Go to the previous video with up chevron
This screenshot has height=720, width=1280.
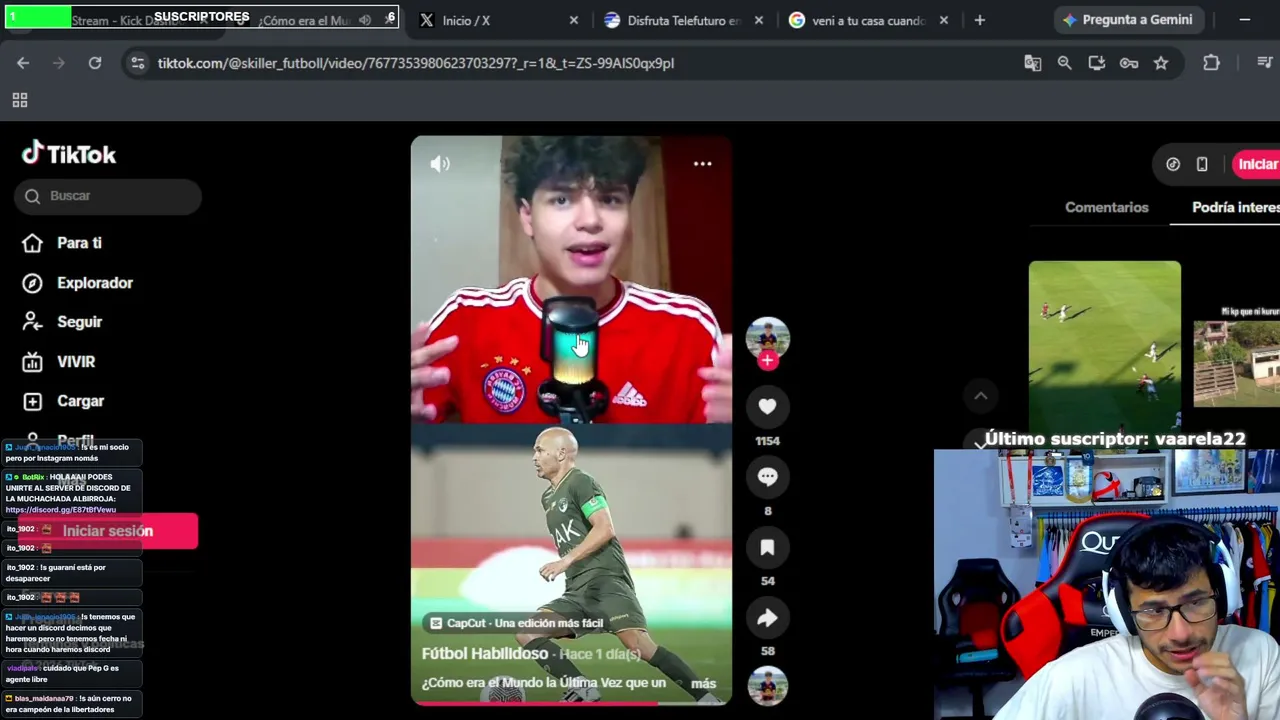(x=980, y=396)
